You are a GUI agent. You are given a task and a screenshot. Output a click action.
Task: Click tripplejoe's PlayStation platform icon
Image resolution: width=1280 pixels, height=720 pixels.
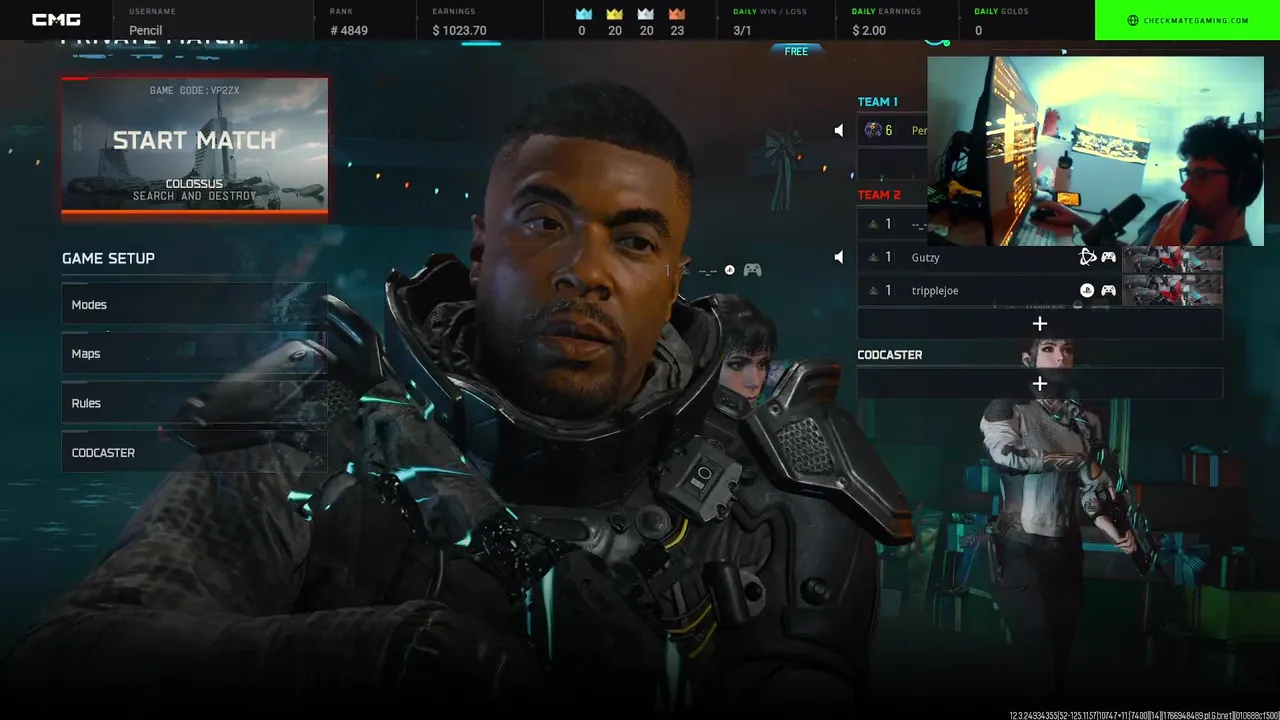(x=1087, y=290)
